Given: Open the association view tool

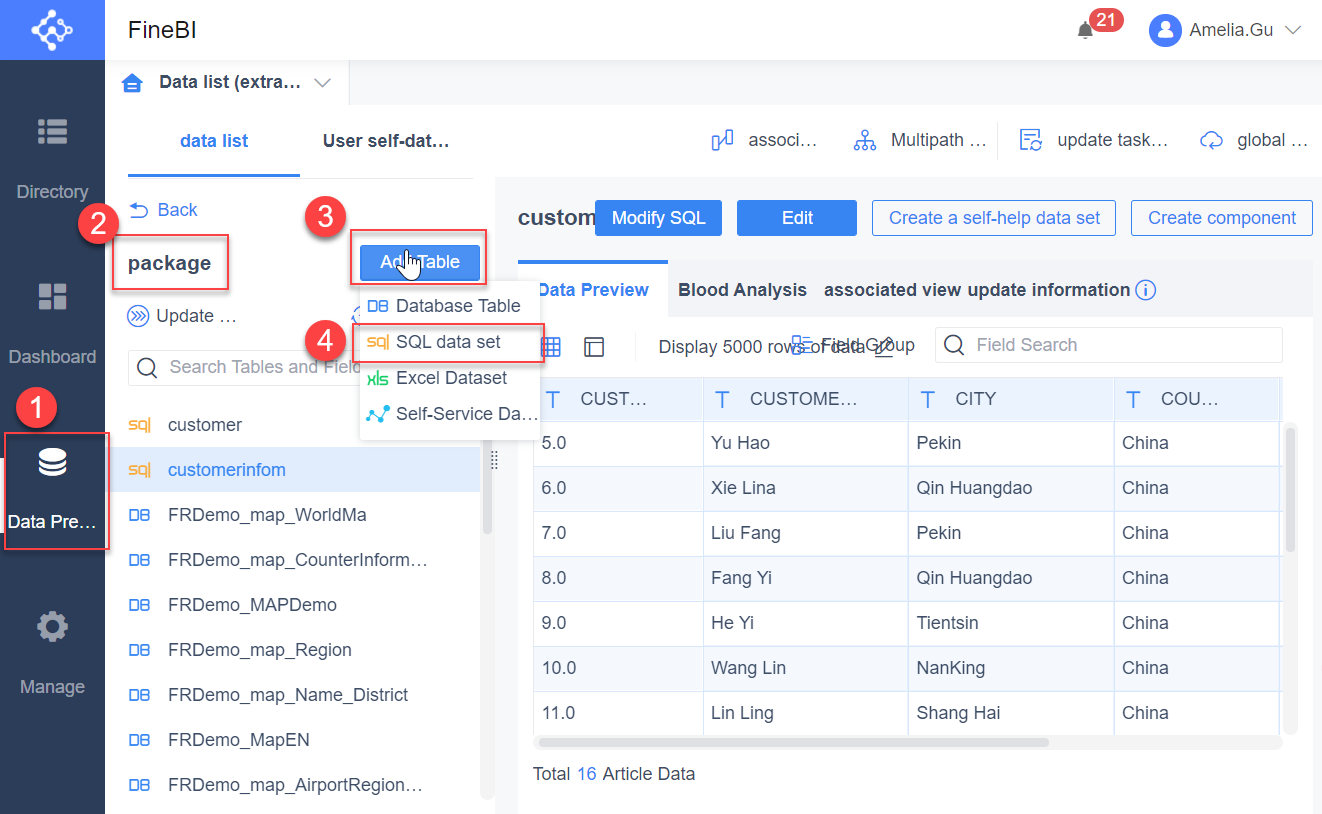Looking at the screenshot, I should (x=723, y=139).
